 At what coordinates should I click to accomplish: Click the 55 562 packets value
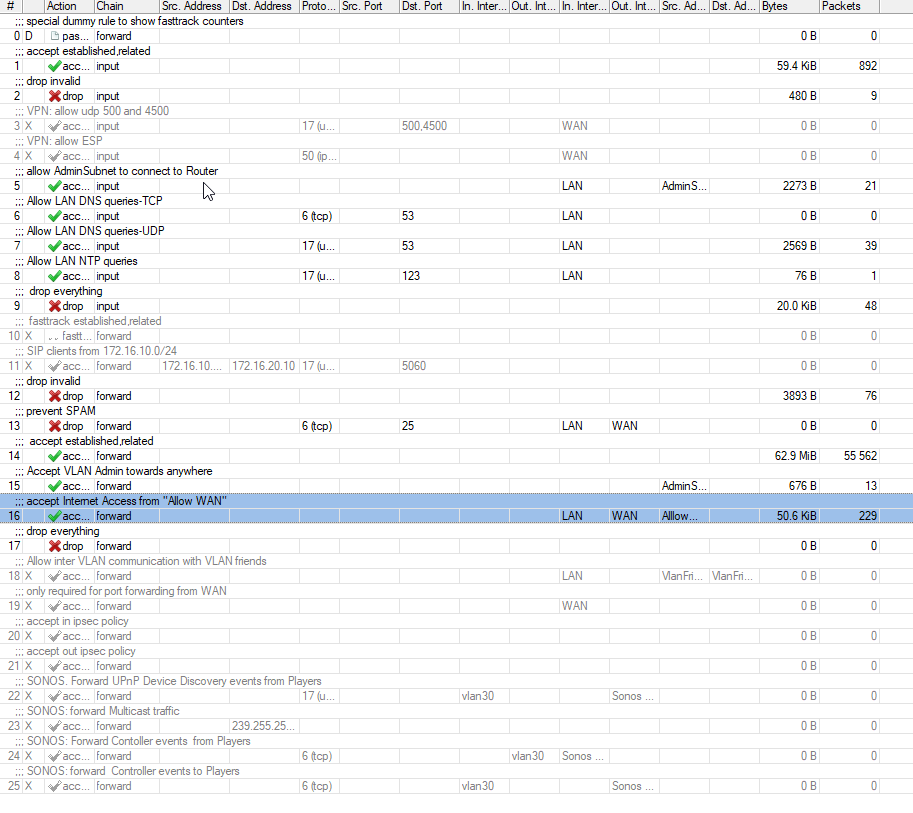pos(860,456)
